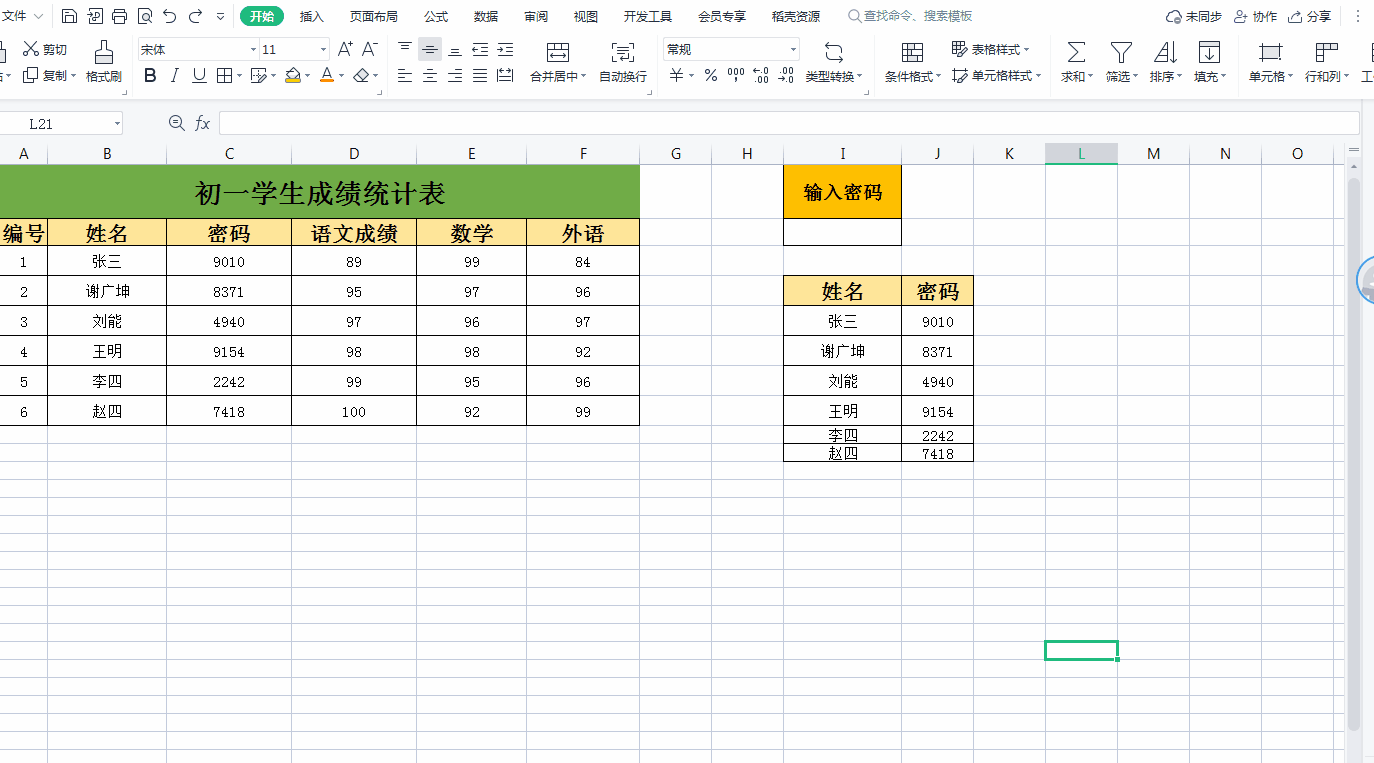This screenshot has width=1374, height=763.
Task: Select the Format Painter (格式刷) tool
Action: pos(104,62)
